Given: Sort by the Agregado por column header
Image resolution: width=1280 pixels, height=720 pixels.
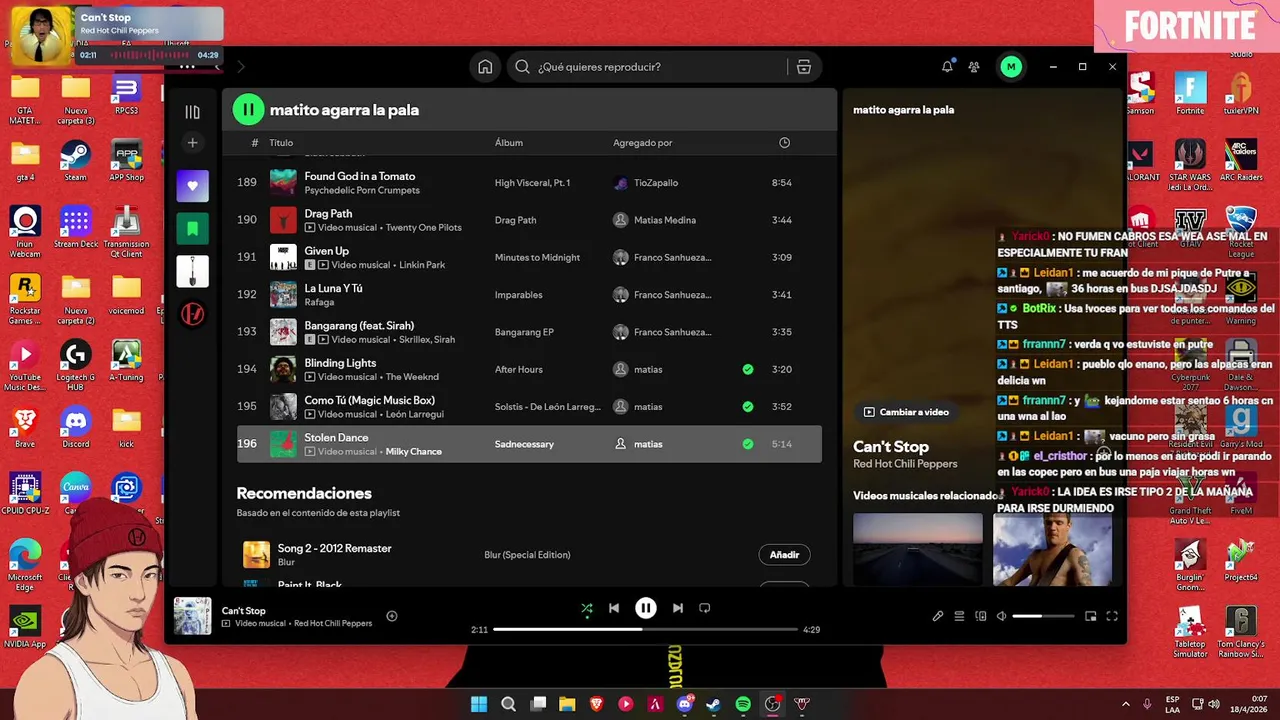Looking at the screenshot, I should coord(643,143).
